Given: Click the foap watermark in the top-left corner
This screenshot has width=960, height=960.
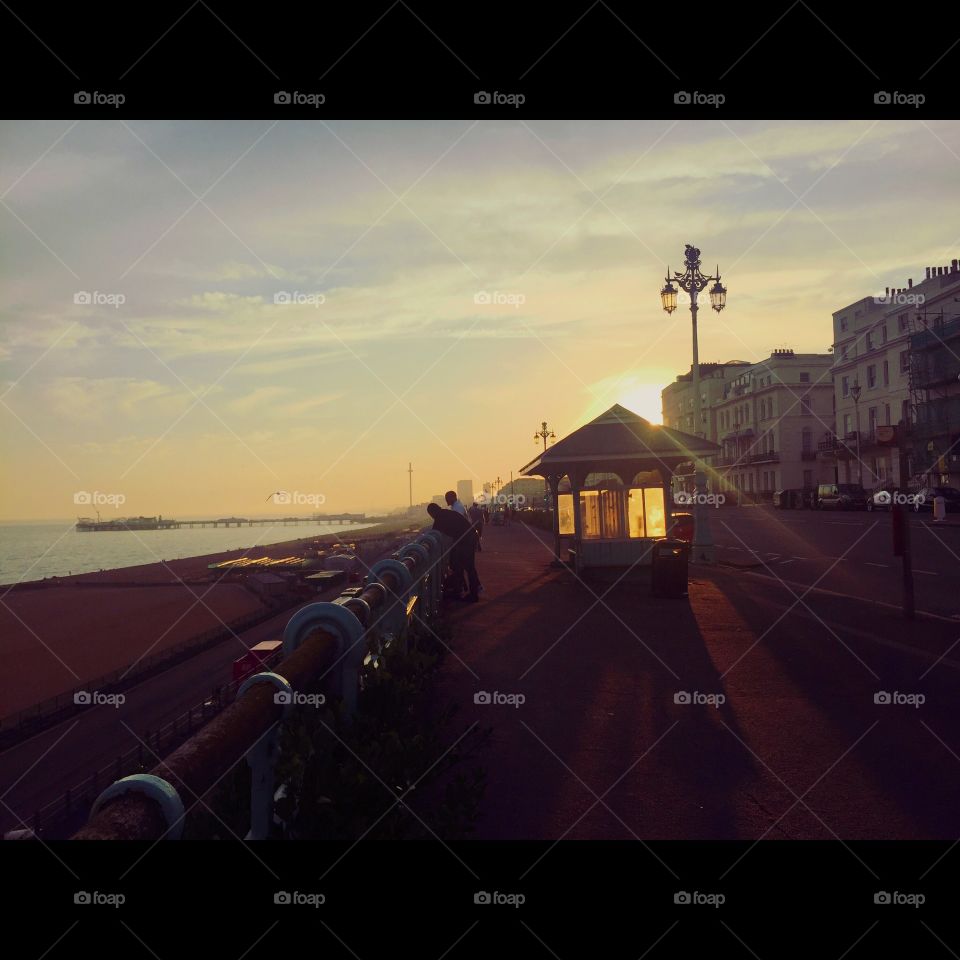Looking at the screenshot, I should point(99,99).
